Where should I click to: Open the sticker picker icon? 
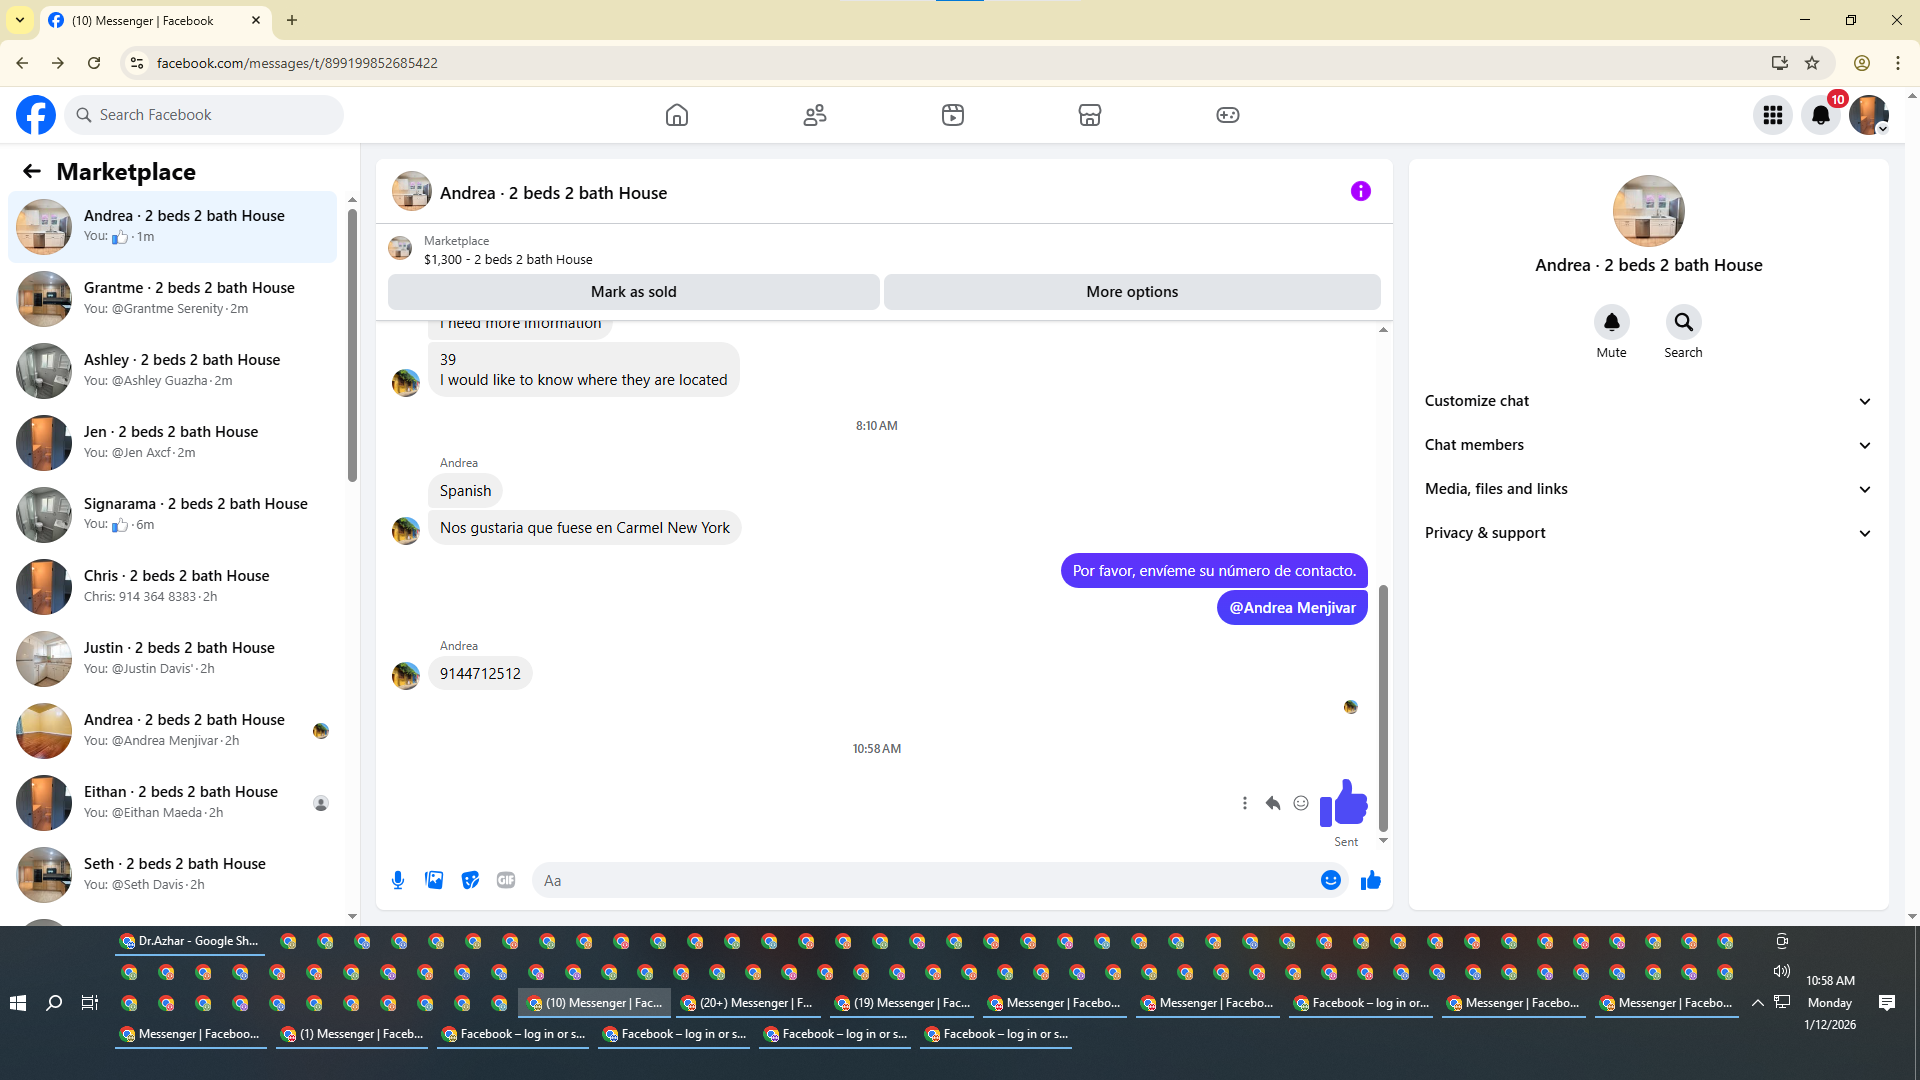pyautogui.click(x=470, y=880)
